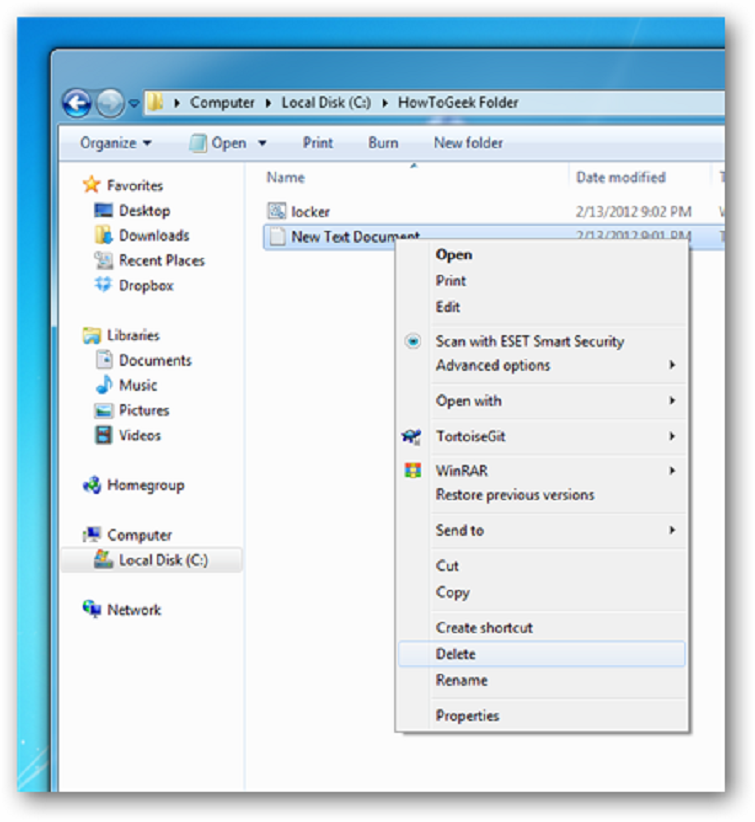Sort by the Date modified column header
Screen dimensions: 755x822
tap(620, 177)
